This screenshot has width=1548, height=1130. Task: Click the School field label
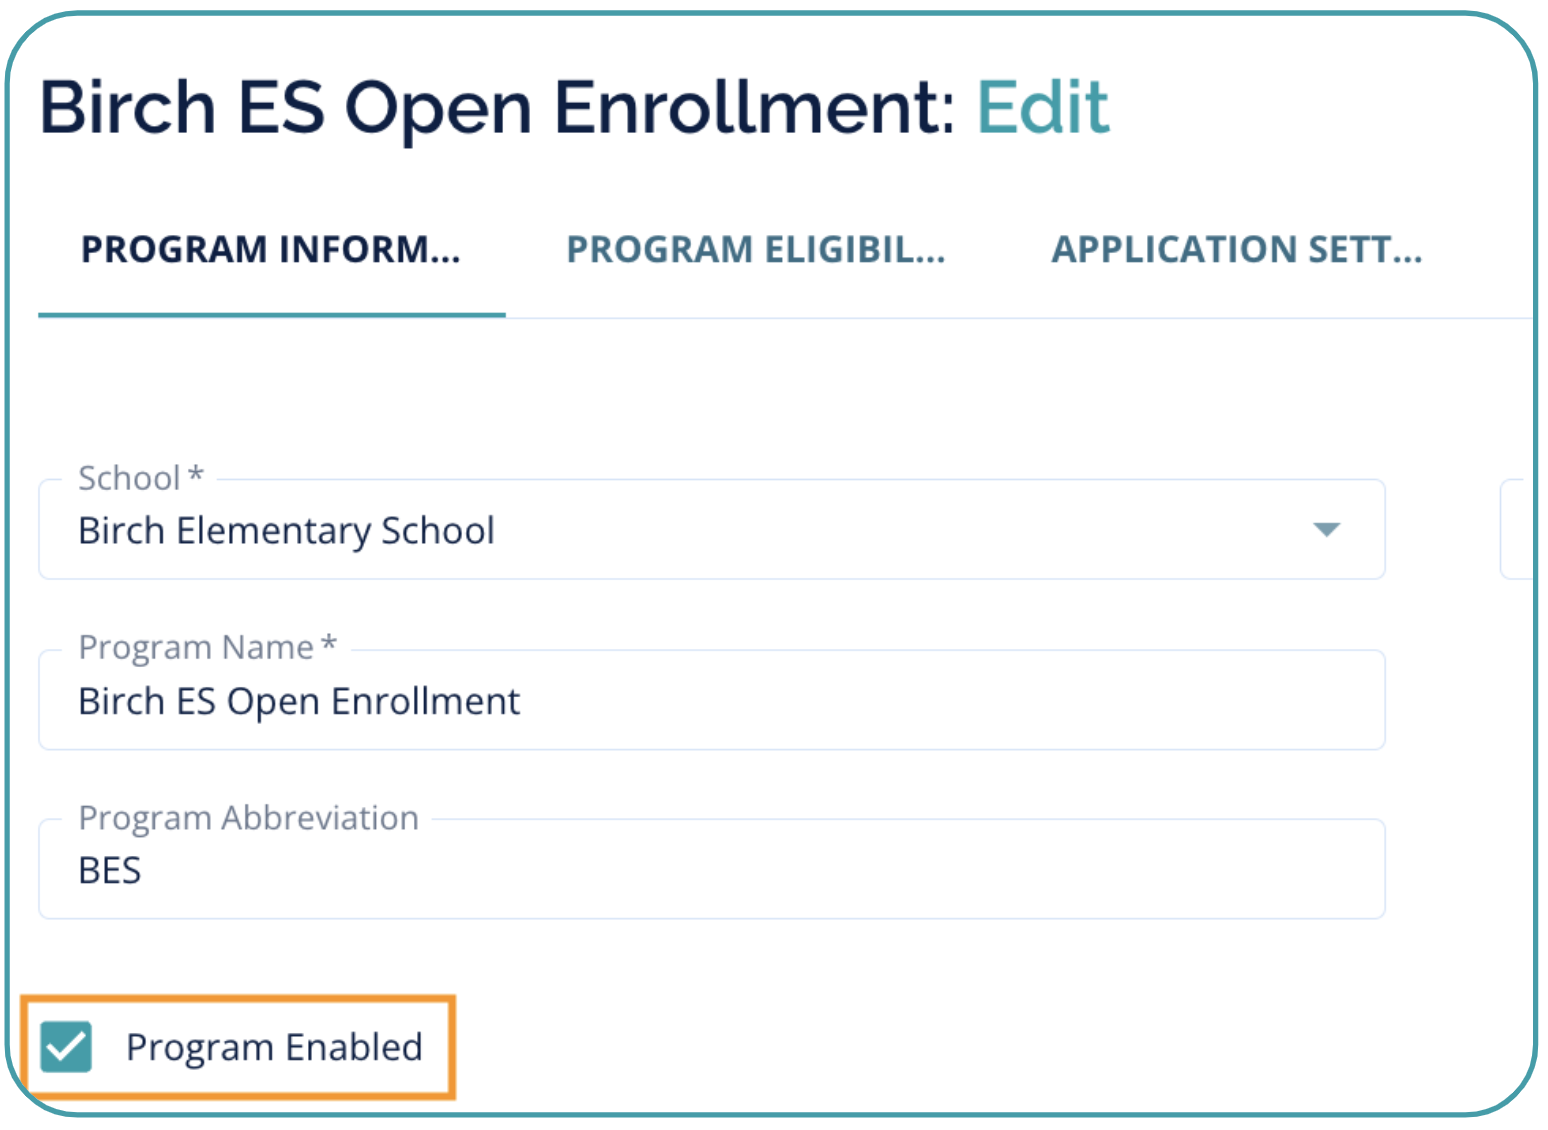pyautogui.click(x=129, y=478)
